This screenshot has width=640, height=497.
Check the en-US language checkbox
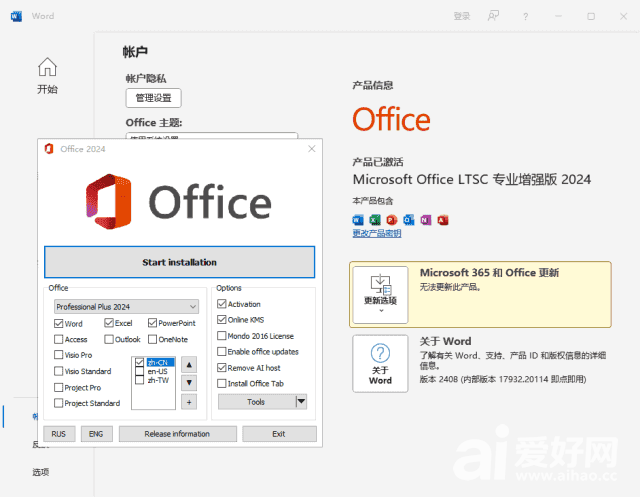139,371
